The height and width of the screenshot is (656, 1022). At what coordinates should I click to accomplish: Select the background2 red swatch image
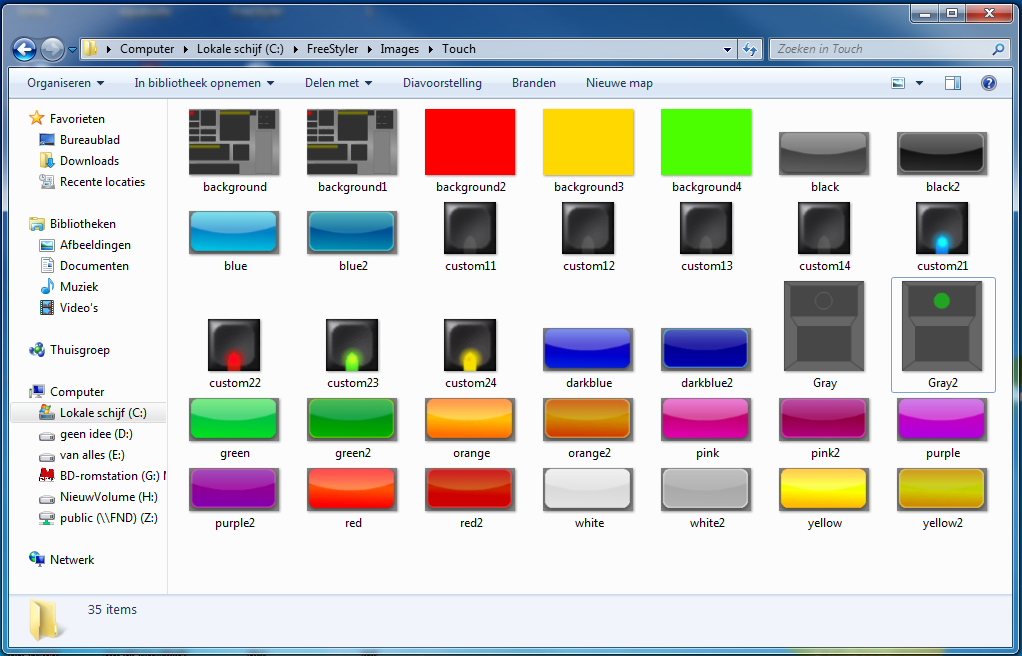tap(470, 142)
